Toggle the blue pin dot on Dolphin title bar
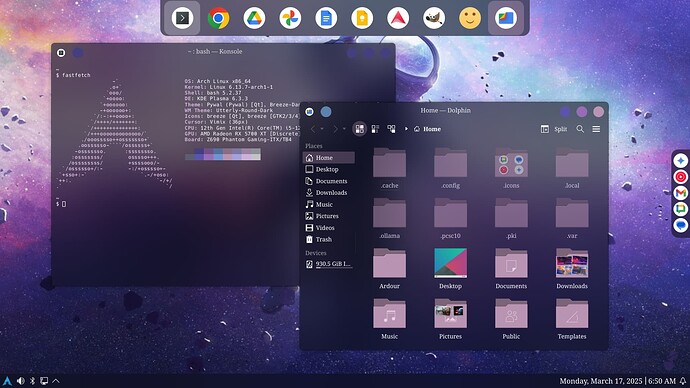 click(326, 112)
